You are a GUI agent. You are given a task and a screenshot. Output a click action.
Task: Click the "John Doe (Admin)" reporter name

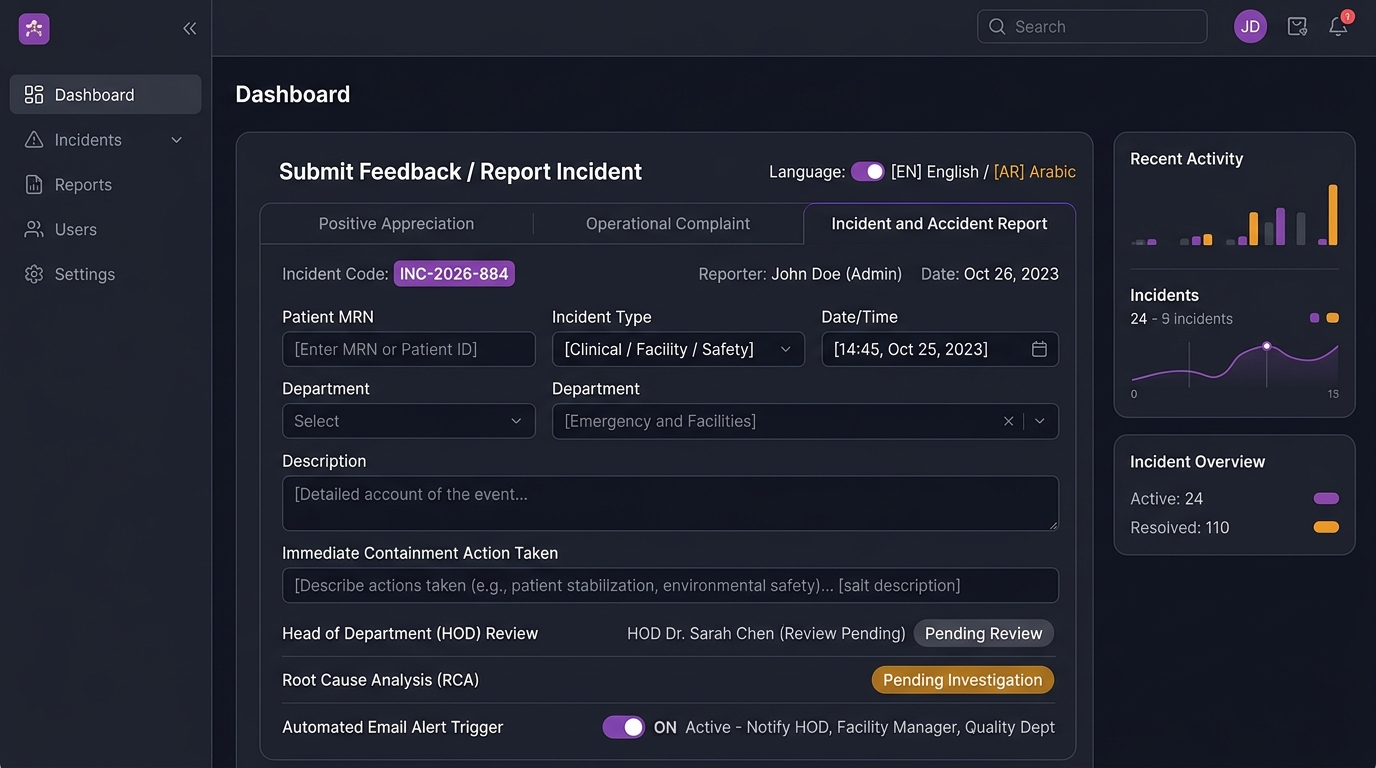click(837, 274)
